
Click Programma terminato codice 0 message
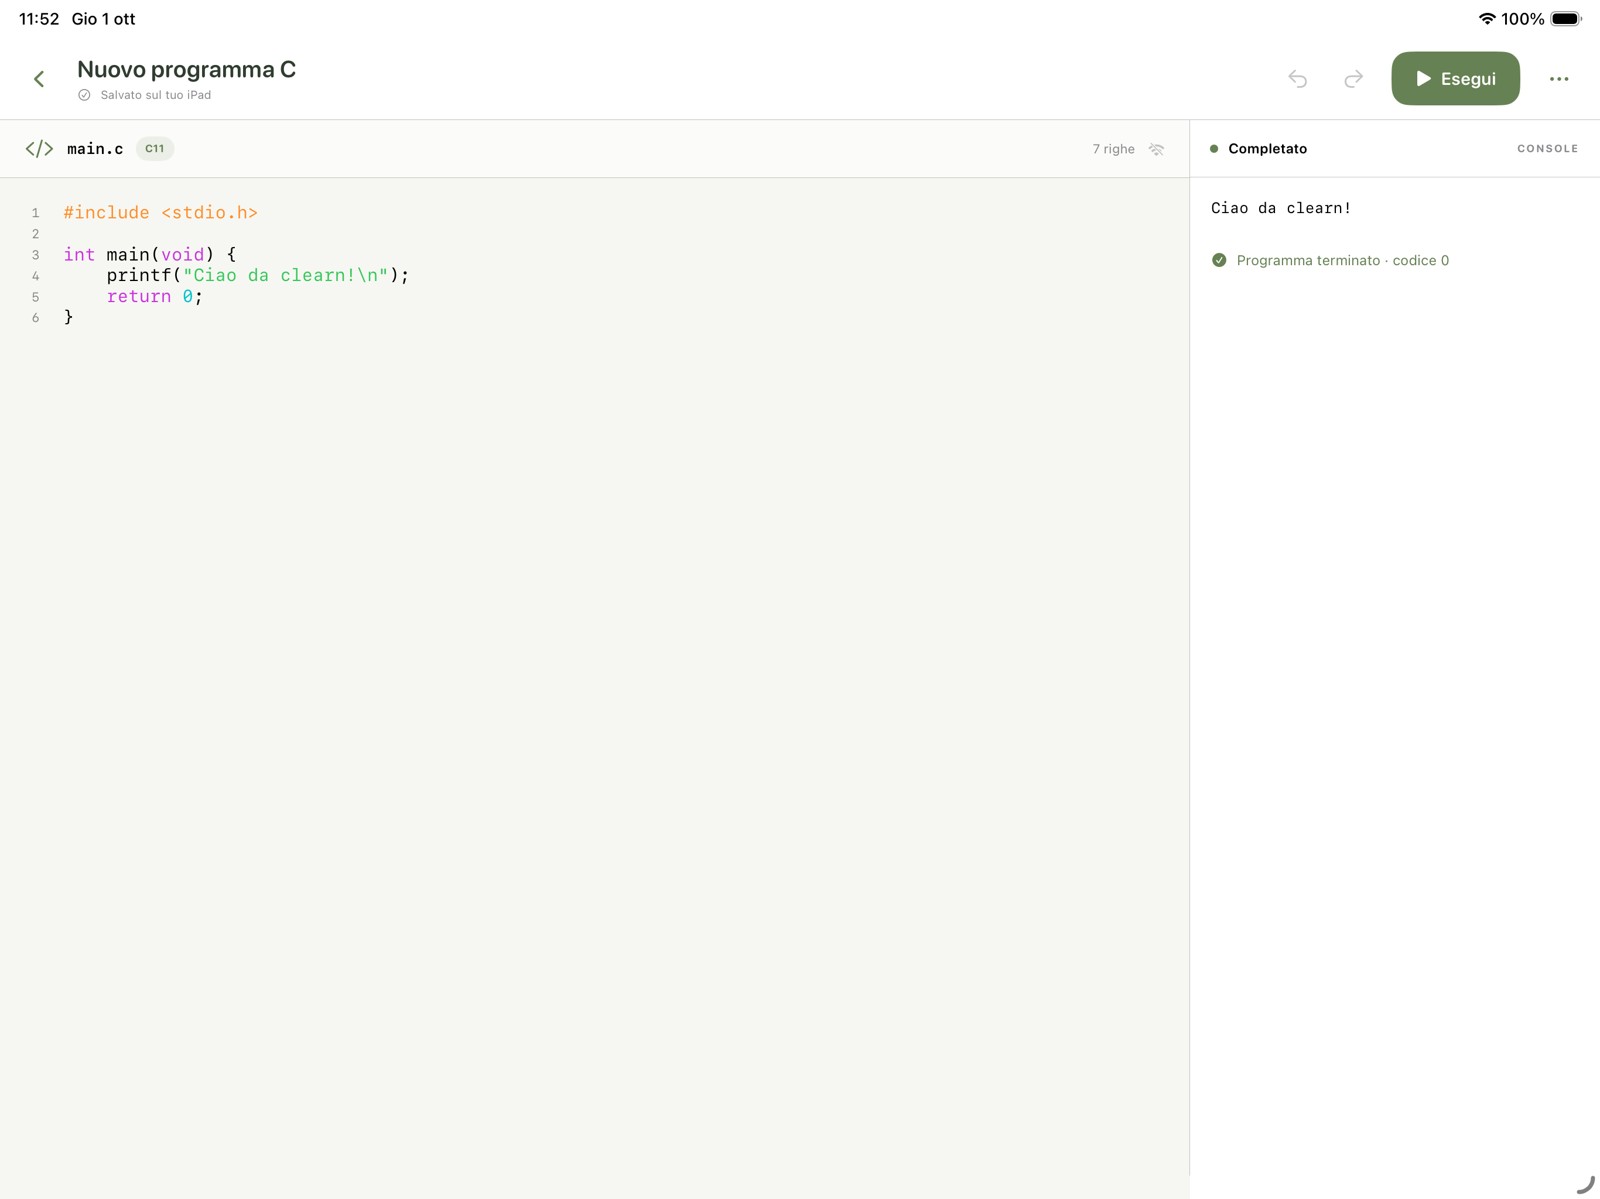1342,260
